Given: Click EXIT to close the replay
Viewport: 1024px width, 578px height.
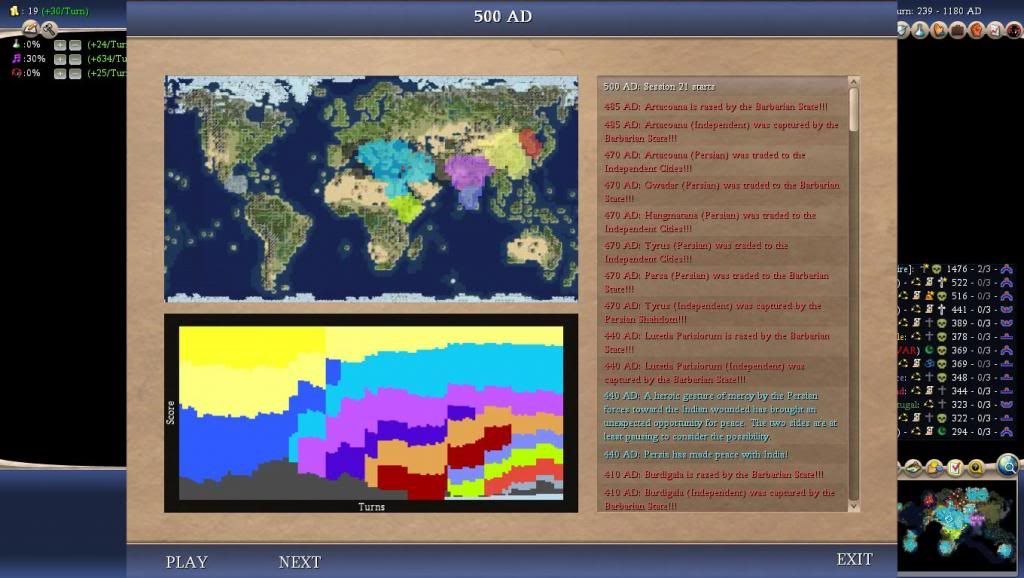Looking at the screenshot, I should click(854, 559).
